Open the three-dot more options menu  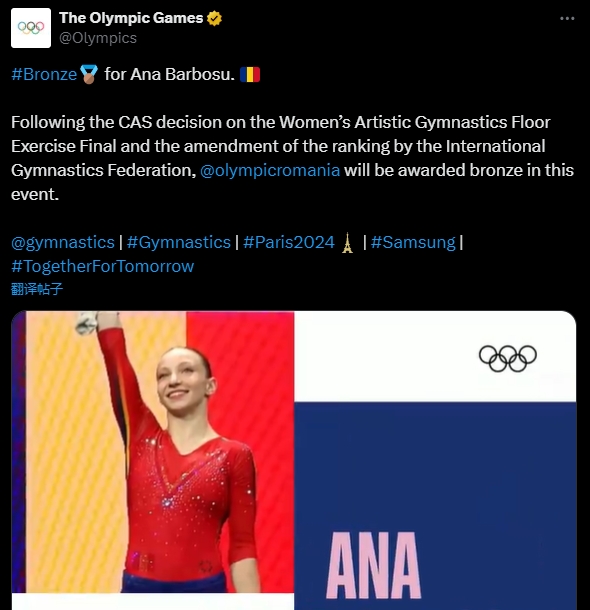(x=567, y=18)
